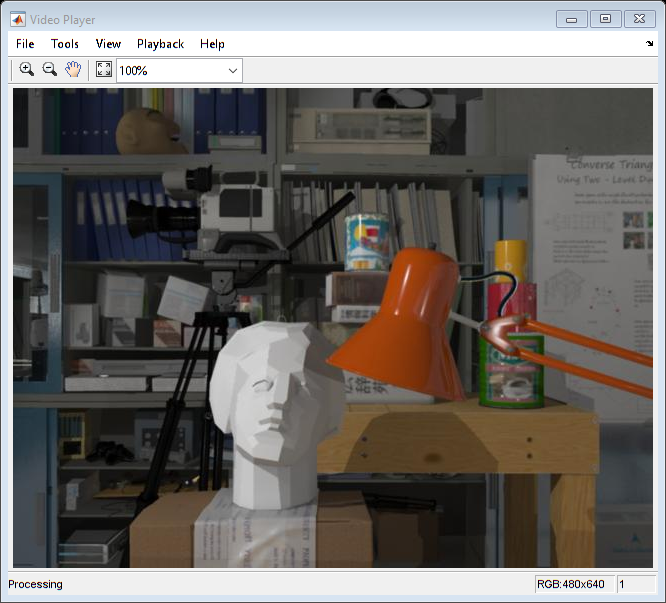
Task: Click the dock arrow in the menu bar
Action: point(649,44)
